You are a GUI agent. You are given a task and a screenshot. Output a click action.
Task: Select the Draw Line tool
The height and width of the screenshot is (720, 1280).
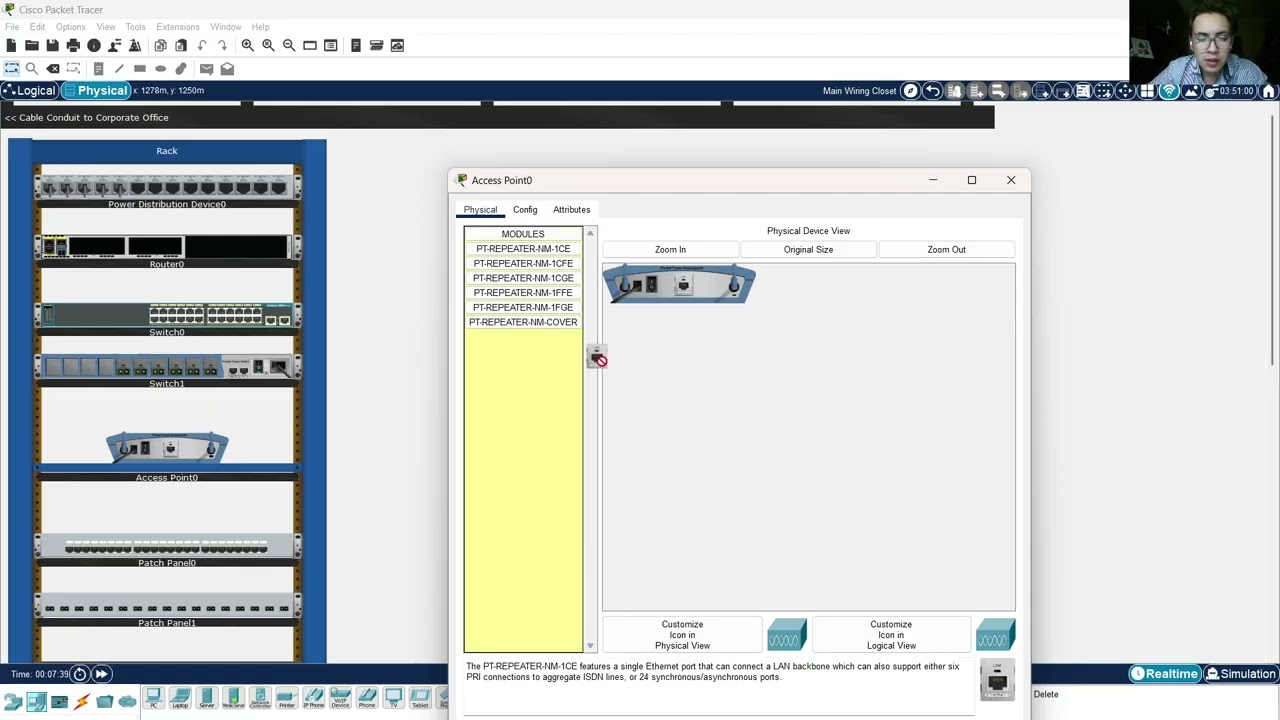tap(119, 69)
